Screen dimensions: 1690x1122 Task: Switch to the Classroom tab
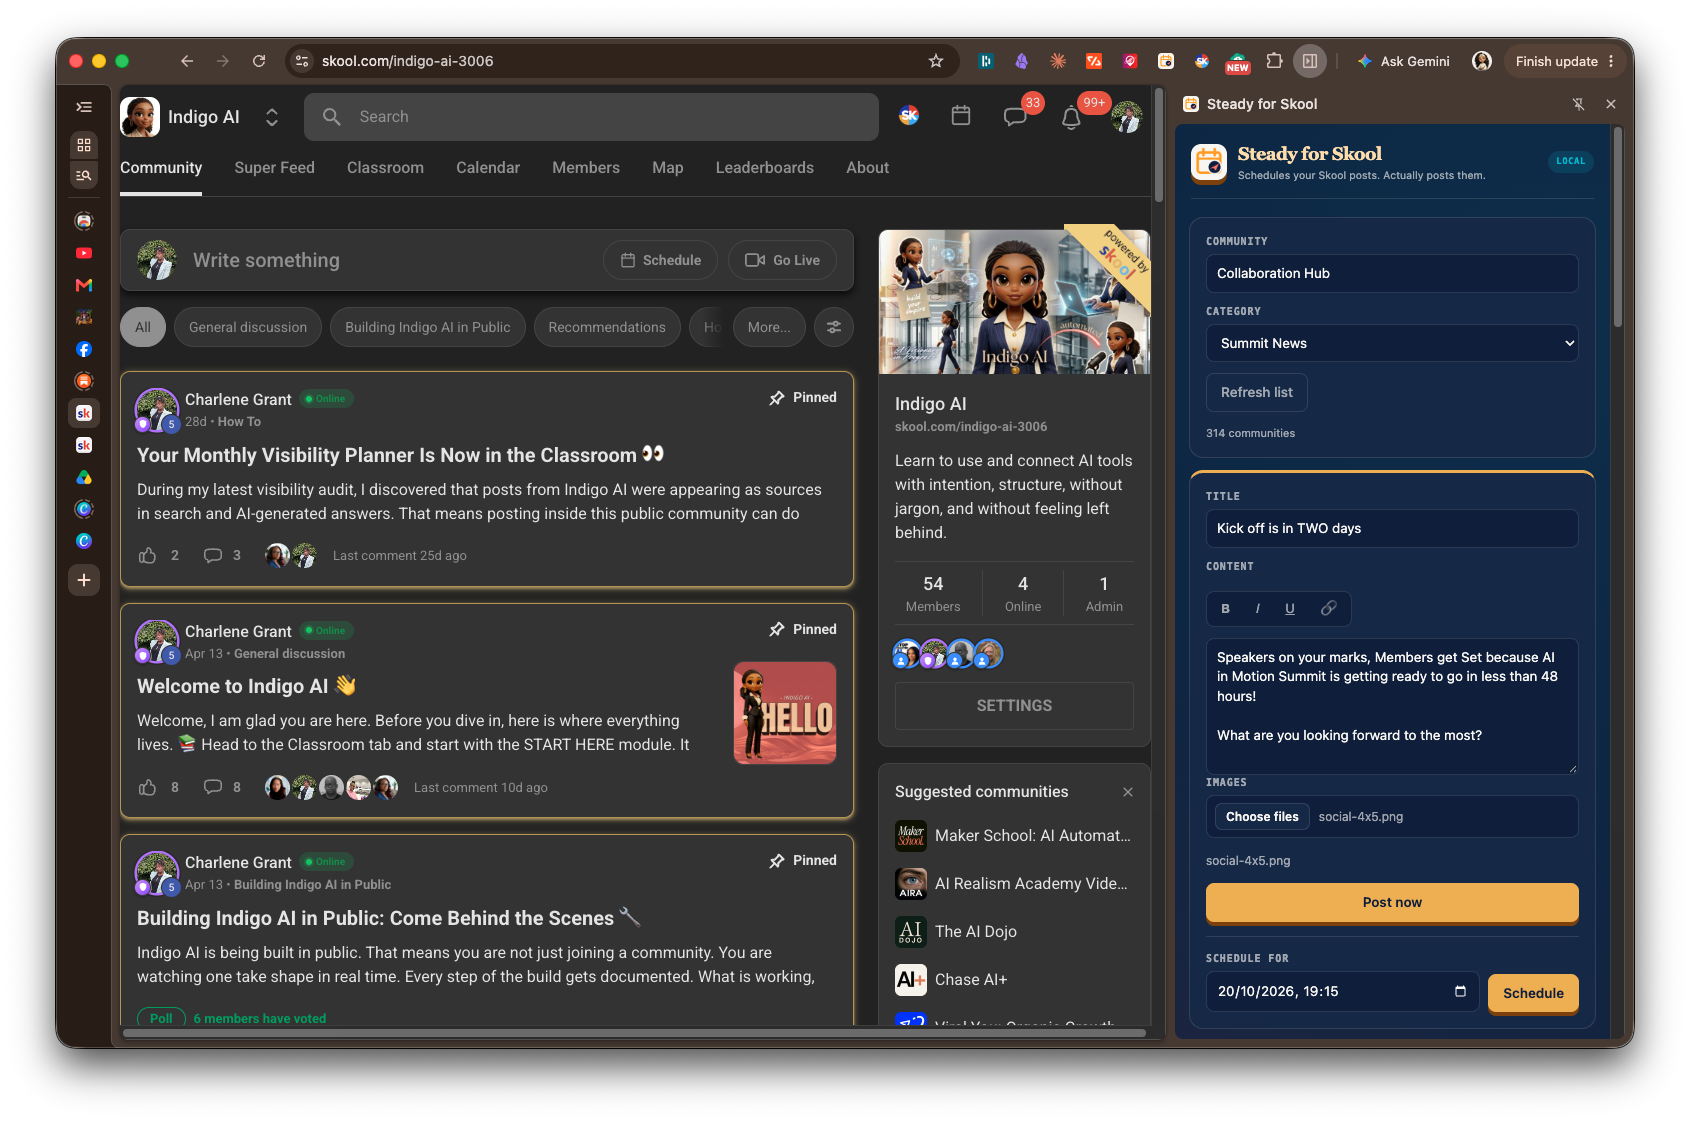(385, 168)
